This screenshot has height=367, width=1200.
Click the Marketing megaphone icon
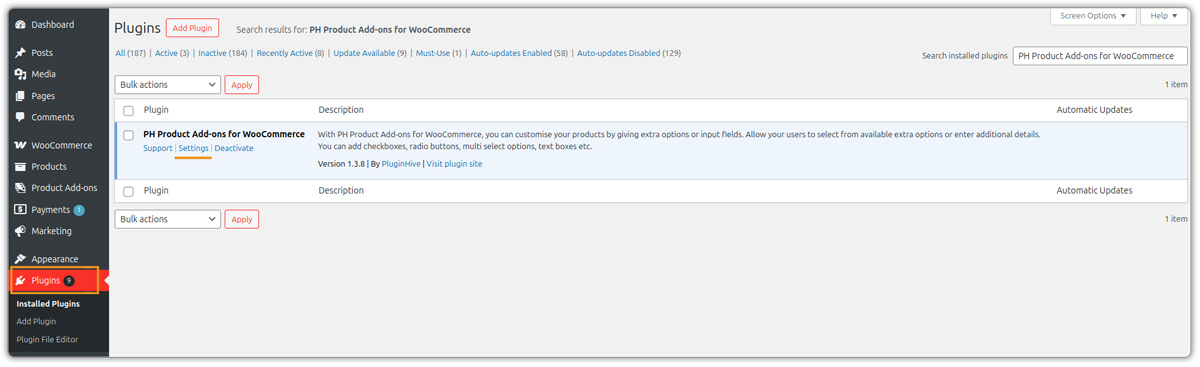click(20, 231)
